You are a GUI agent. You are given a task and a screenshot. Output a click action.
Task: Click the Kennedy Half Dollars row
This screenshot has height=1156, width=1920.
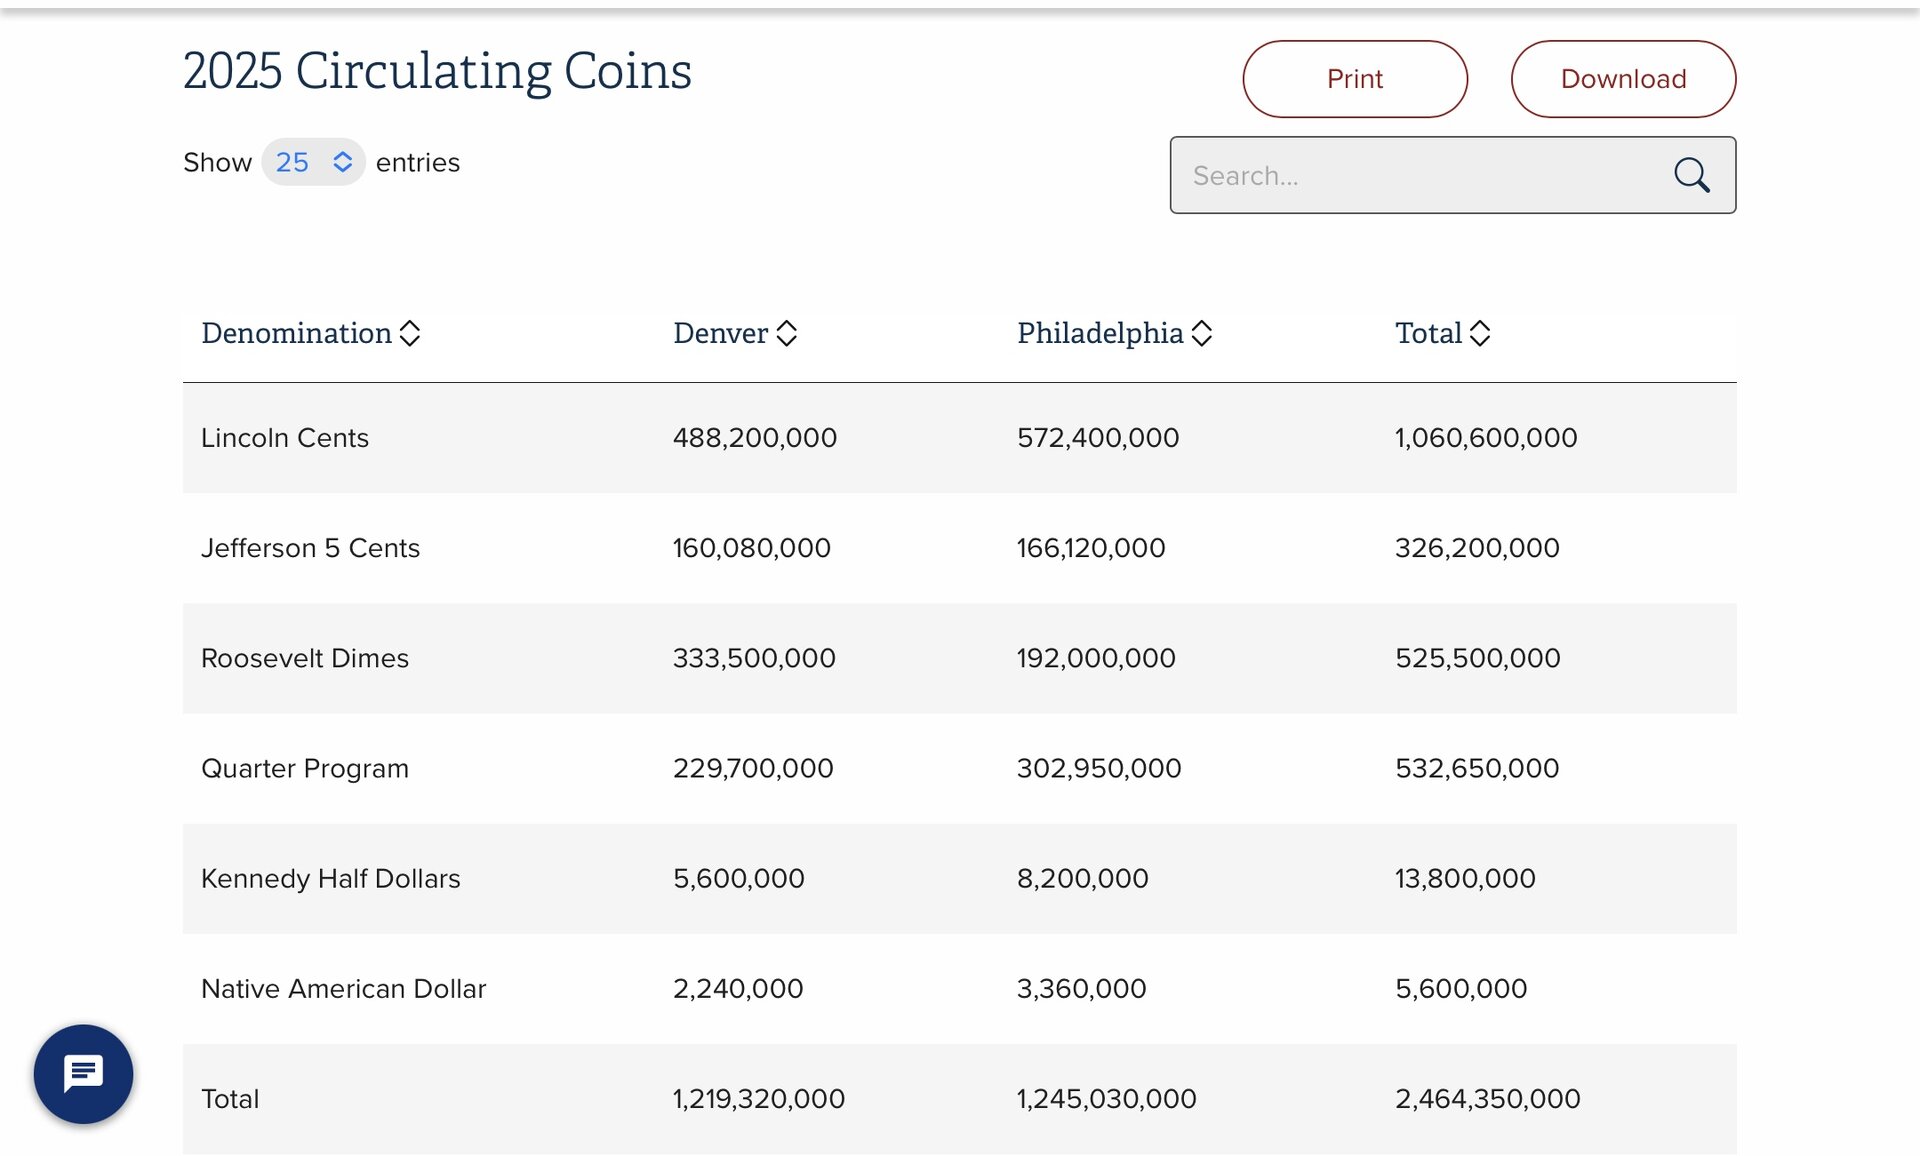[x=331, y=878]
